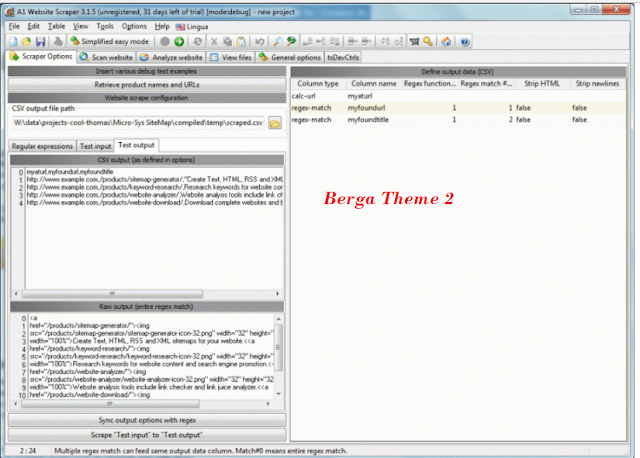Click the gray stop scan circle icon
The height and width of the screenshot is (458, 640).
click(165, 42)
